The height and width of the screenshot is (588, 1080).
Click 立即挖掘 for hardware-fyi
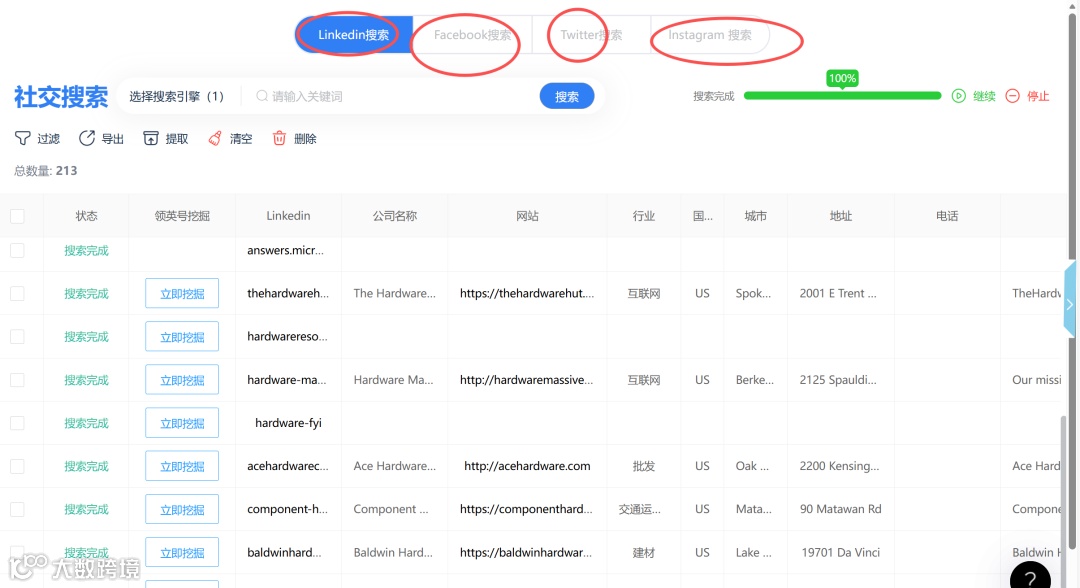coord(182,423)
